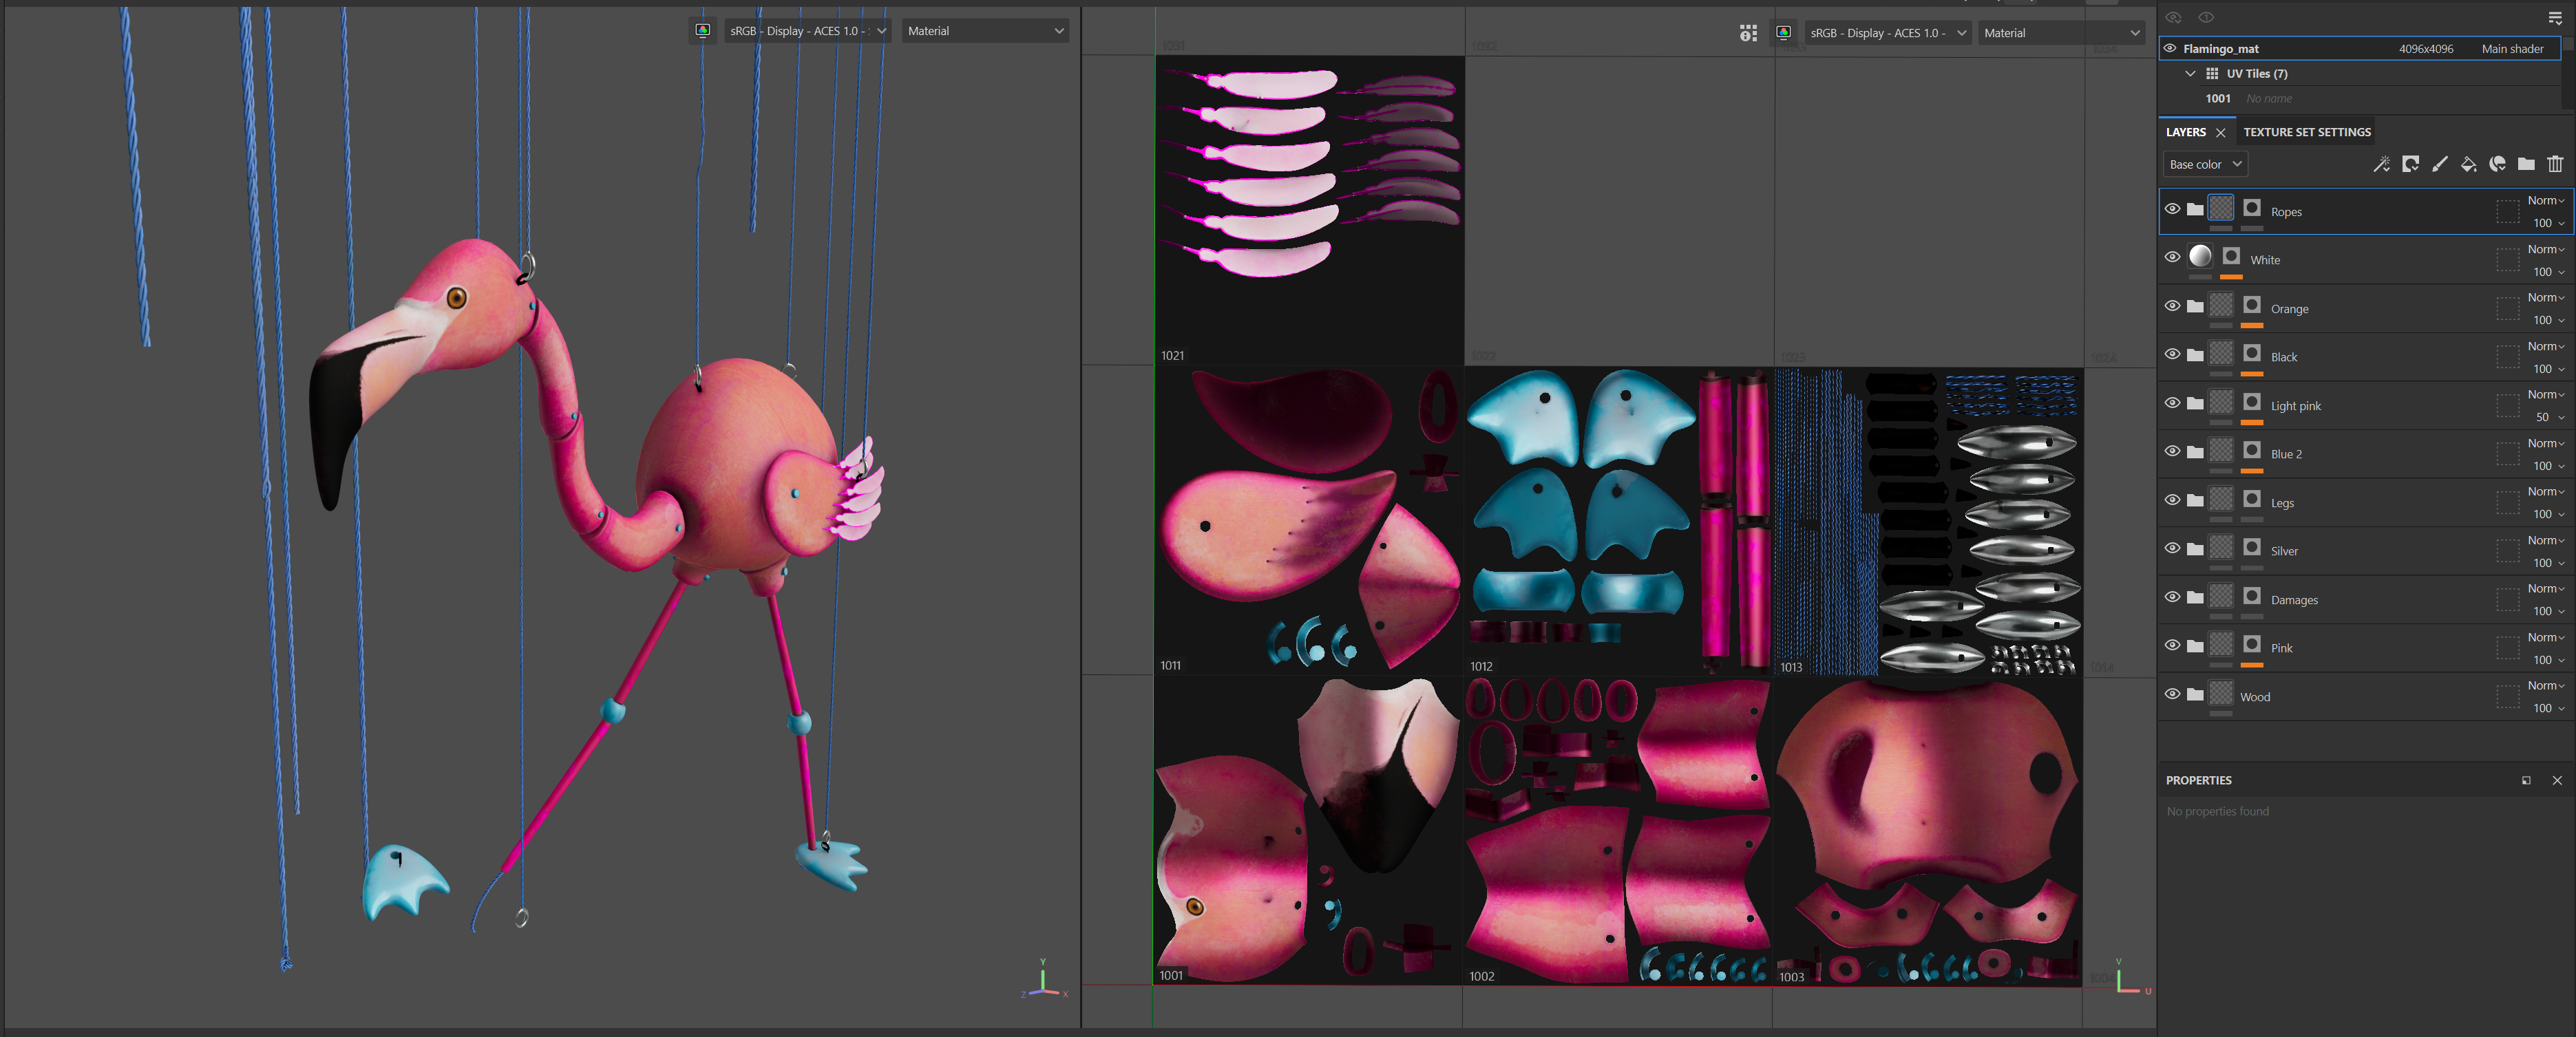Open texture set list settings menu
2576x1037 pixels.
point(2555,18)
